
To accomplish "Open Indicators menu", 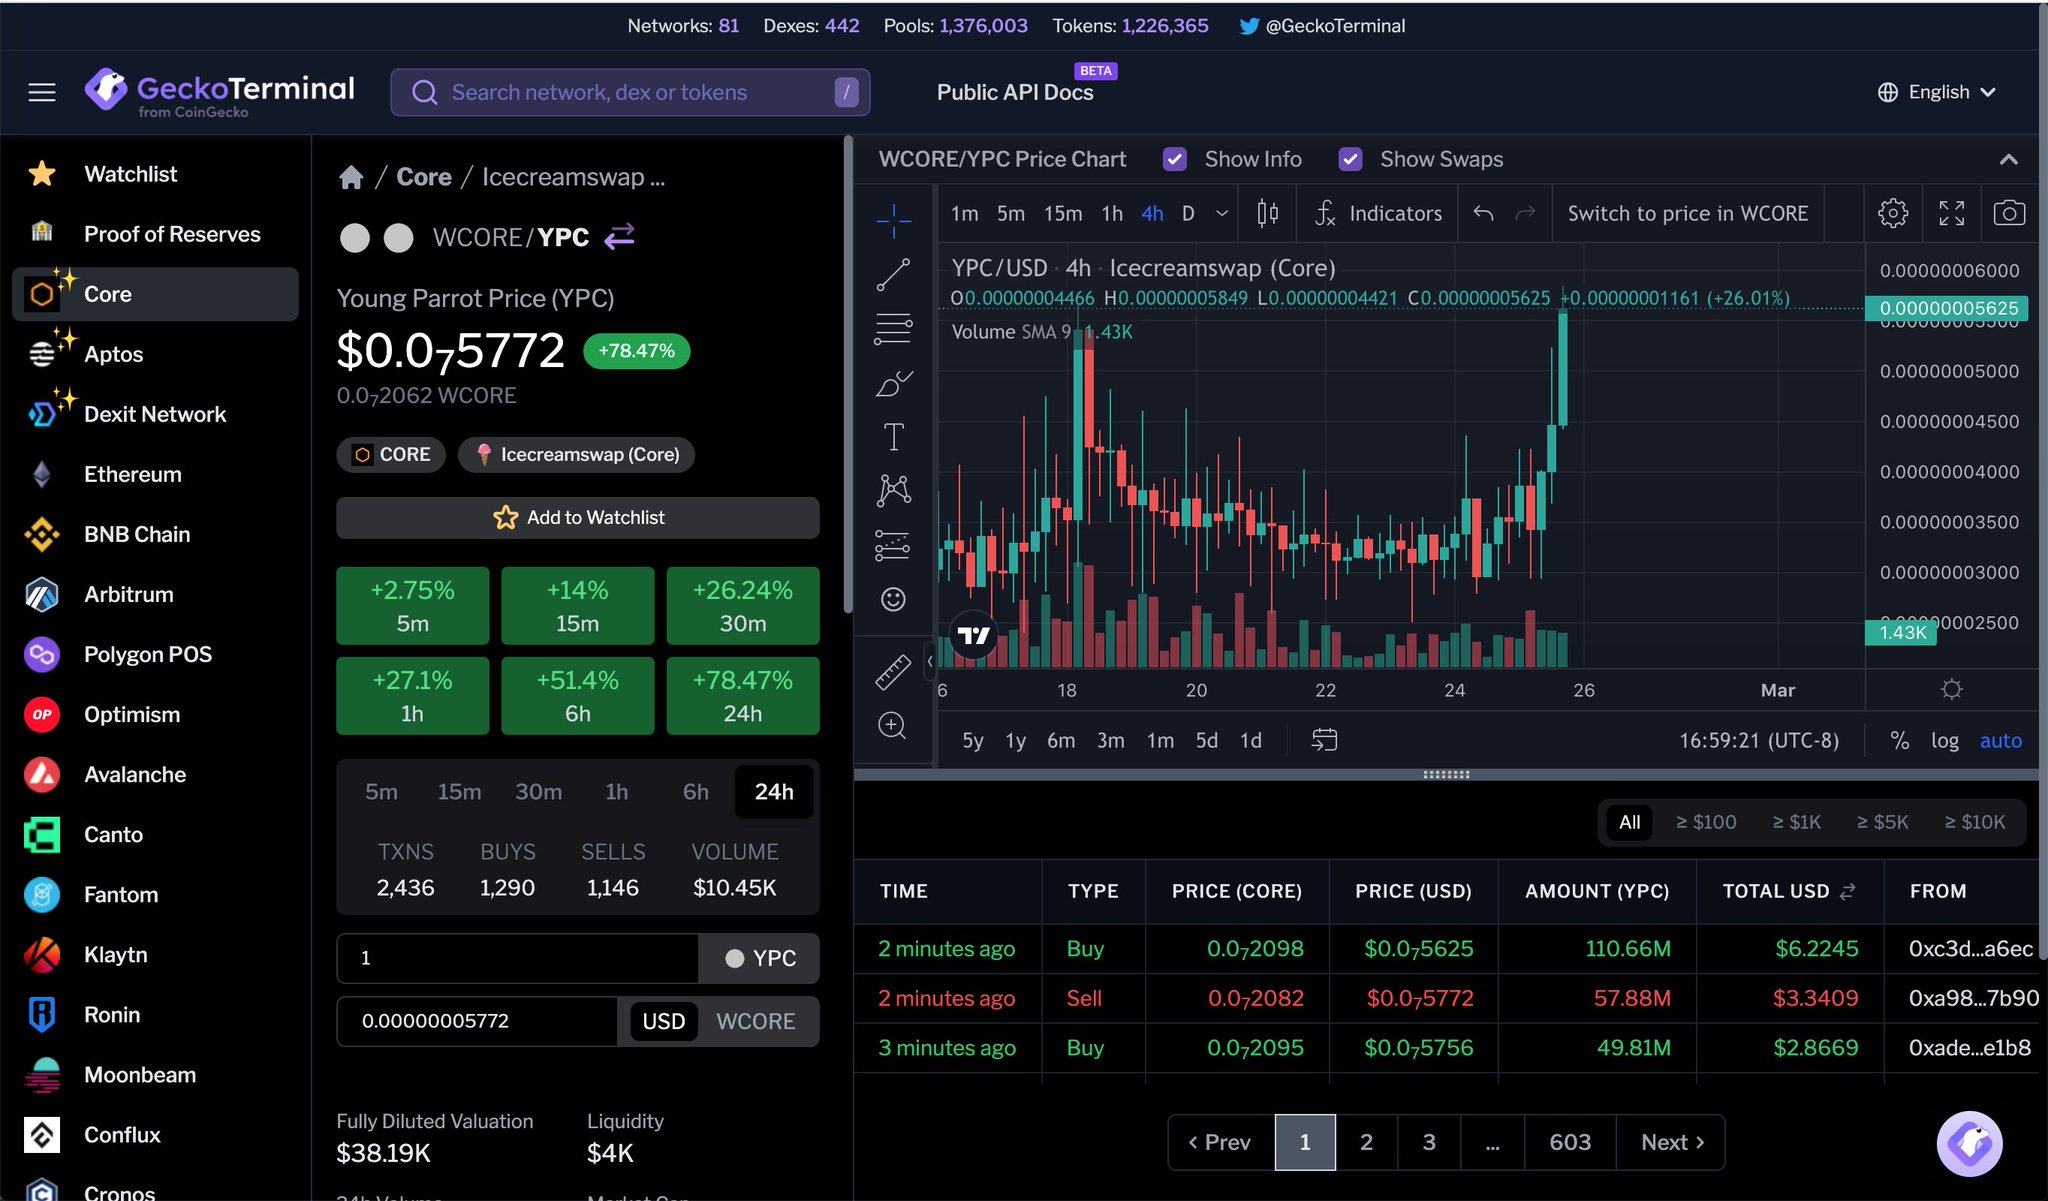I will point(1379,213).
